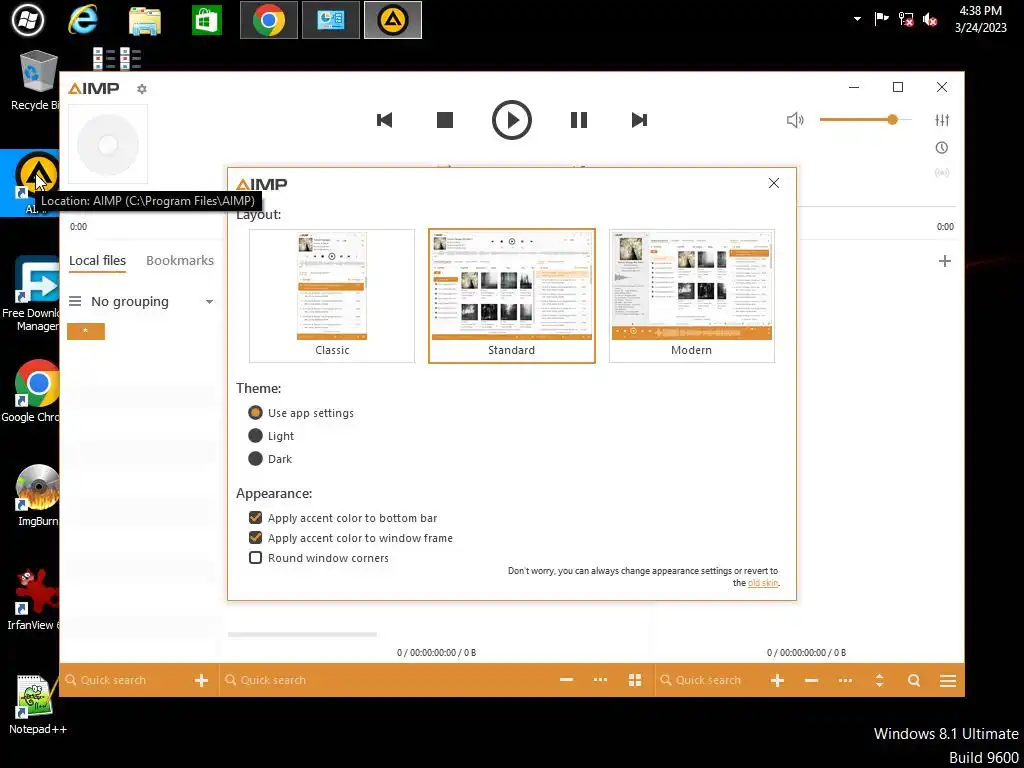Open the main menu hamburger in bottom bar

(948, 681)
